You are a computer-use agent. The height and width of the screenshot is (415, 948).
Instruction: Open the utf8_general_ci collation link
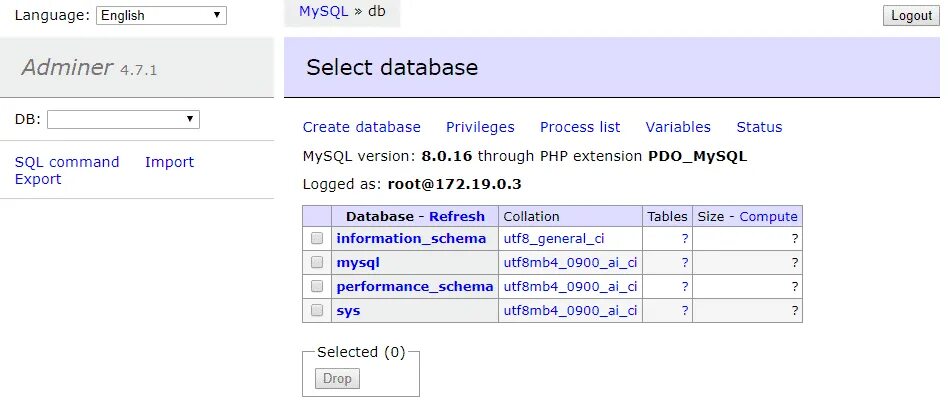click(x=553, y=238)
